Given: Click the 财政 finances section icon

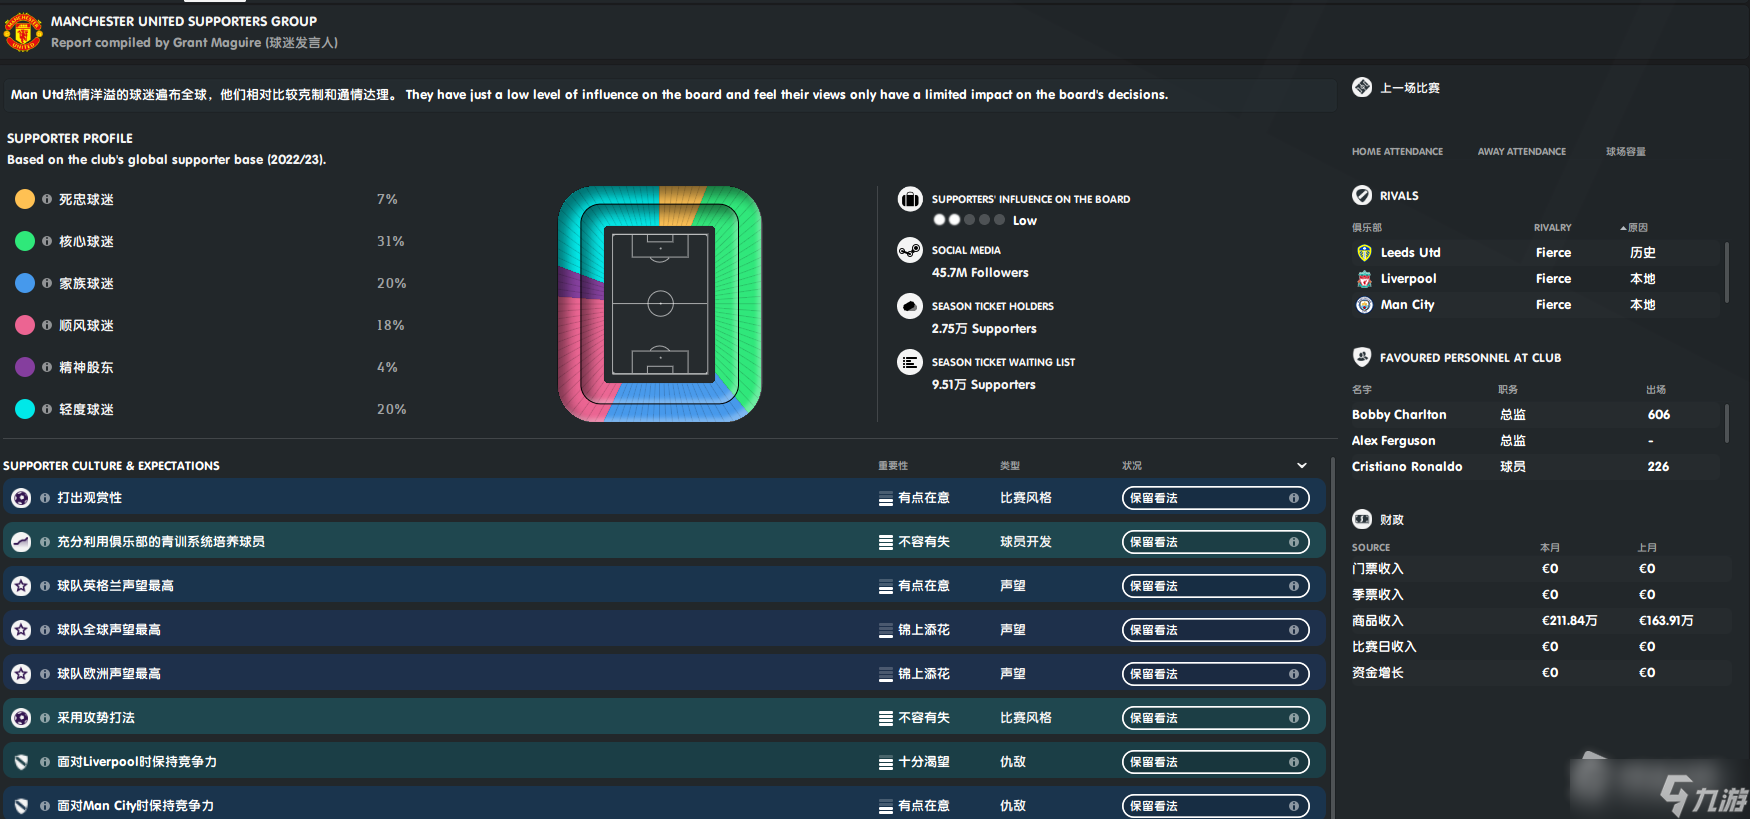Looking at the screenshot, I should pos(1362,519).
